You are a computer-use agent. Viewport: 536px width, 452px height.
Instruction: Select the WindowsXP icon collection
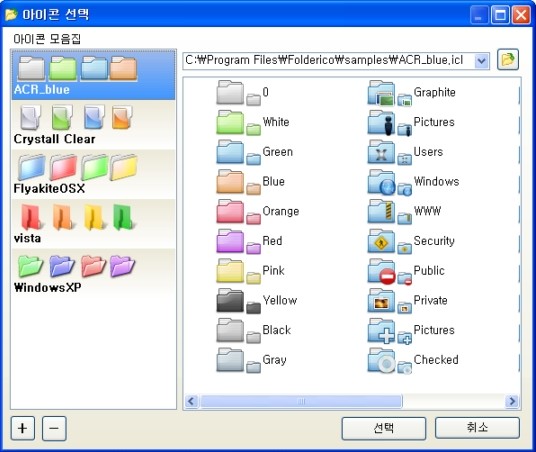click(93, 274)
